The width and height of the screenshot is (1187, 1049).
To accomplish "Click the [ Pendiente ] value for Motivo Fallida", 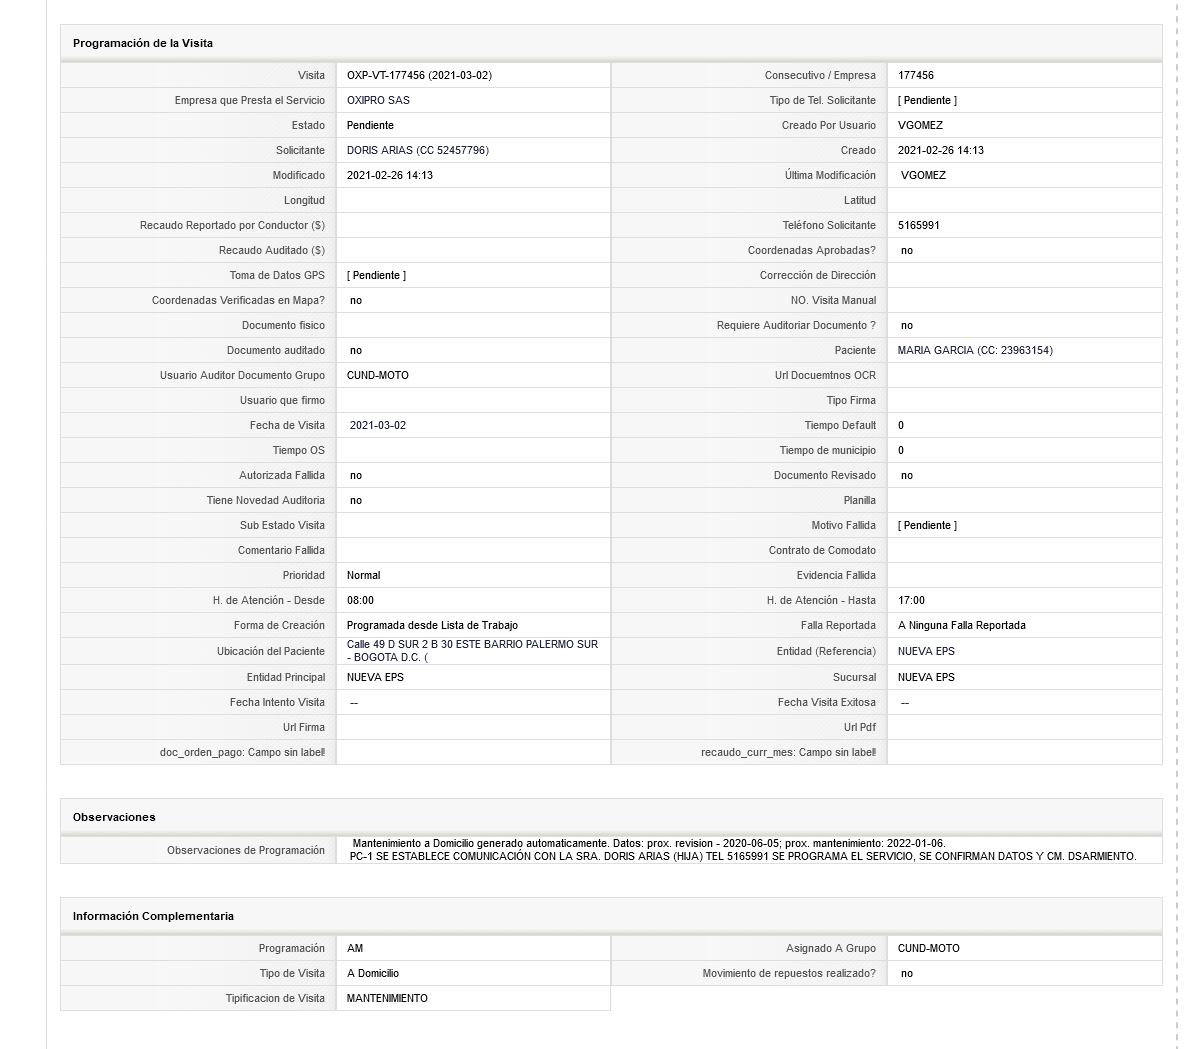I will coord(927,525).
